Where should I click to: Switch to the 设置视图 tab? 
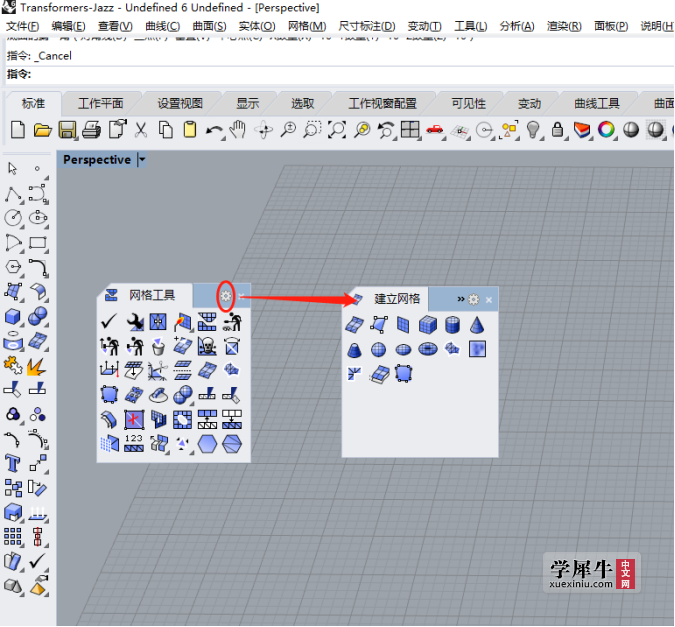[180, 104]
